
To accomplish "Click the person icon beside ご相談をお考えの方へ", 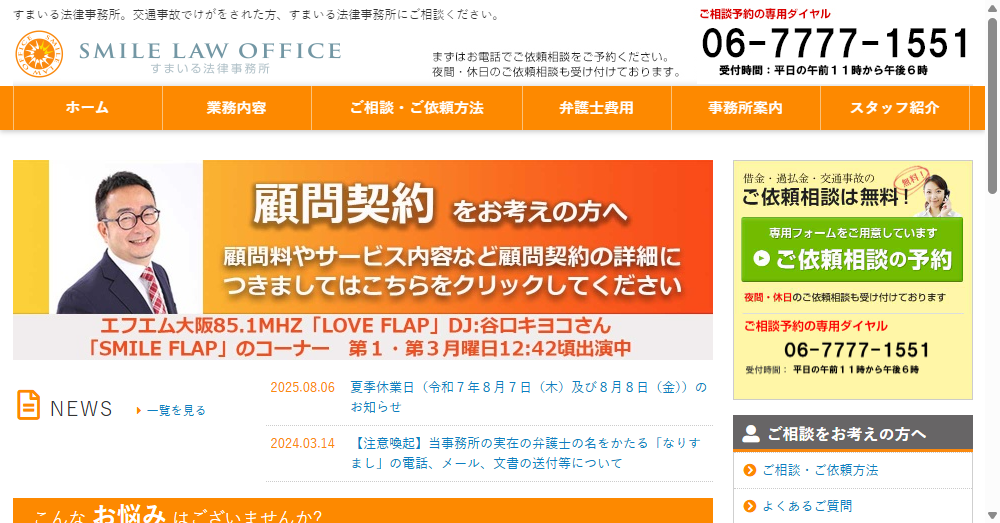I will 751,434.
